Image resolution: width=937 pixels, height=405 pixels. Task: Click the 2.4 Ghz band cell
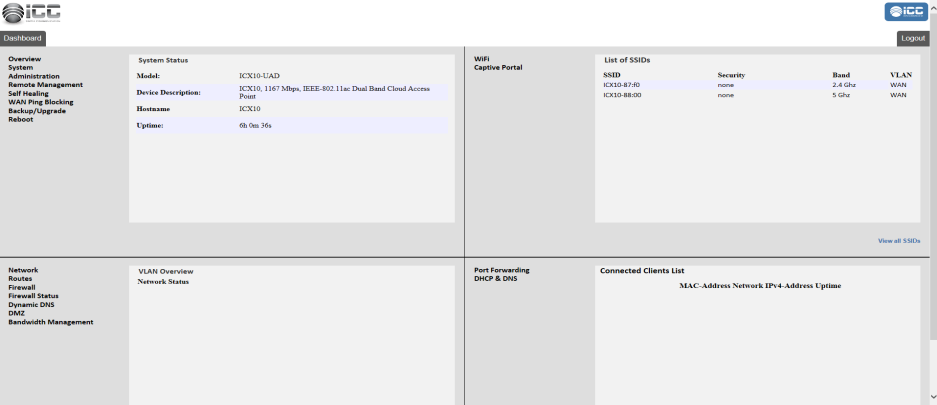(844, 85)
